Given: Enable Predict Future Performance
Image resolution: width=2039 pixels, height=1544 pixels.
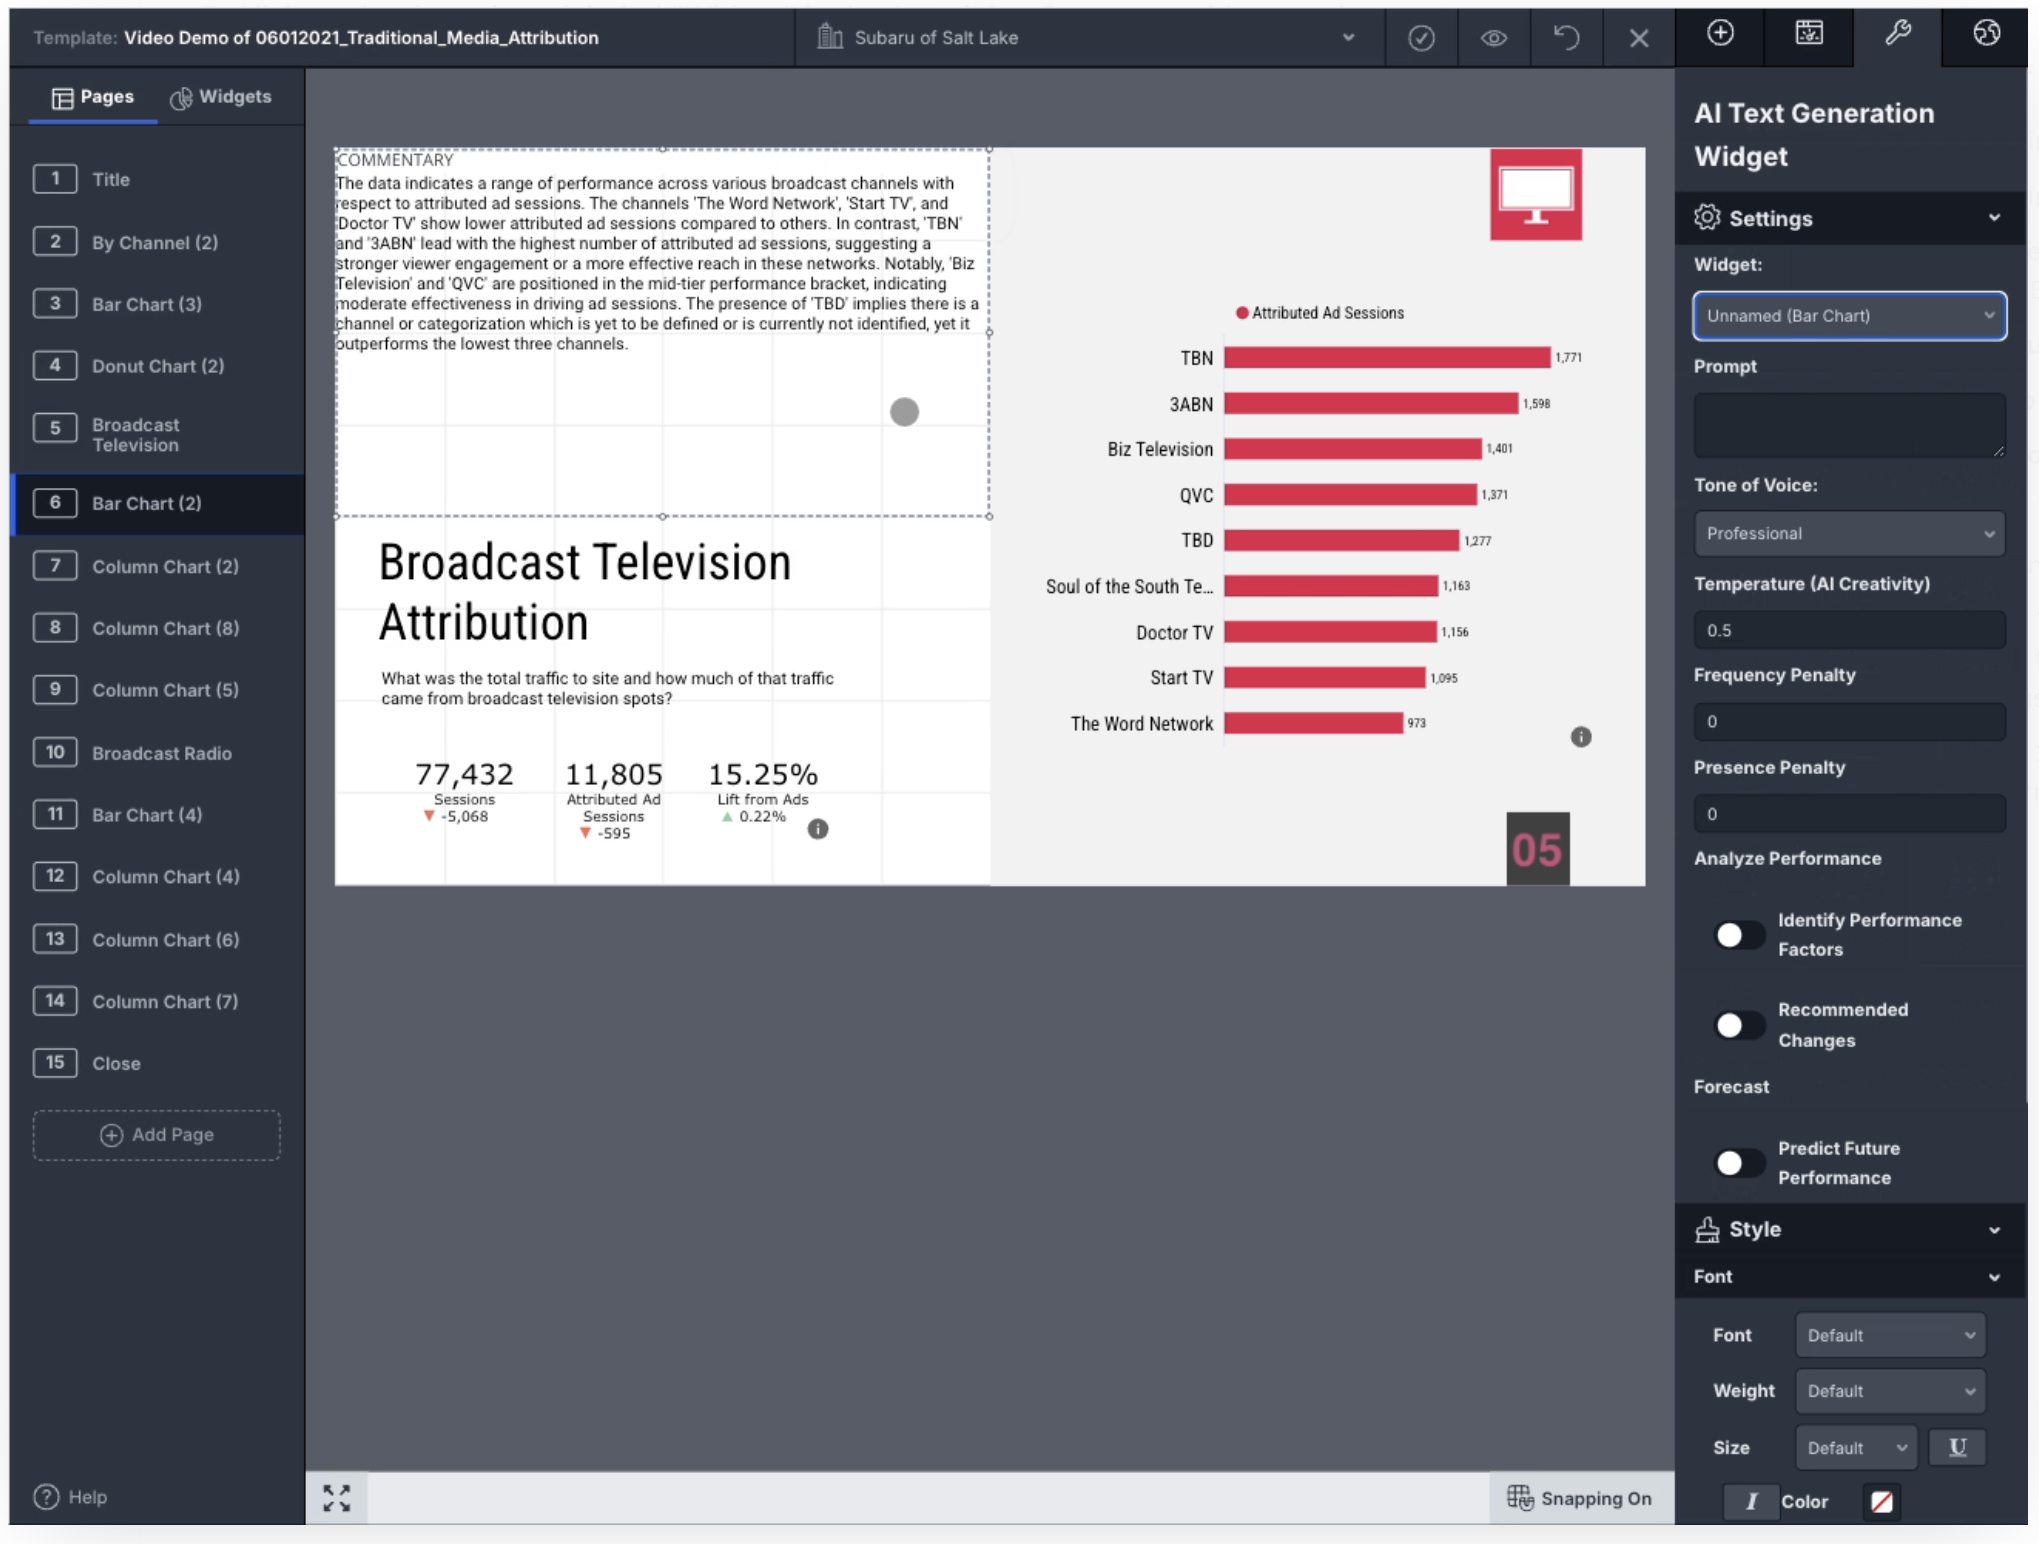Looking at the screenshot, I should coord(1739,1163).
